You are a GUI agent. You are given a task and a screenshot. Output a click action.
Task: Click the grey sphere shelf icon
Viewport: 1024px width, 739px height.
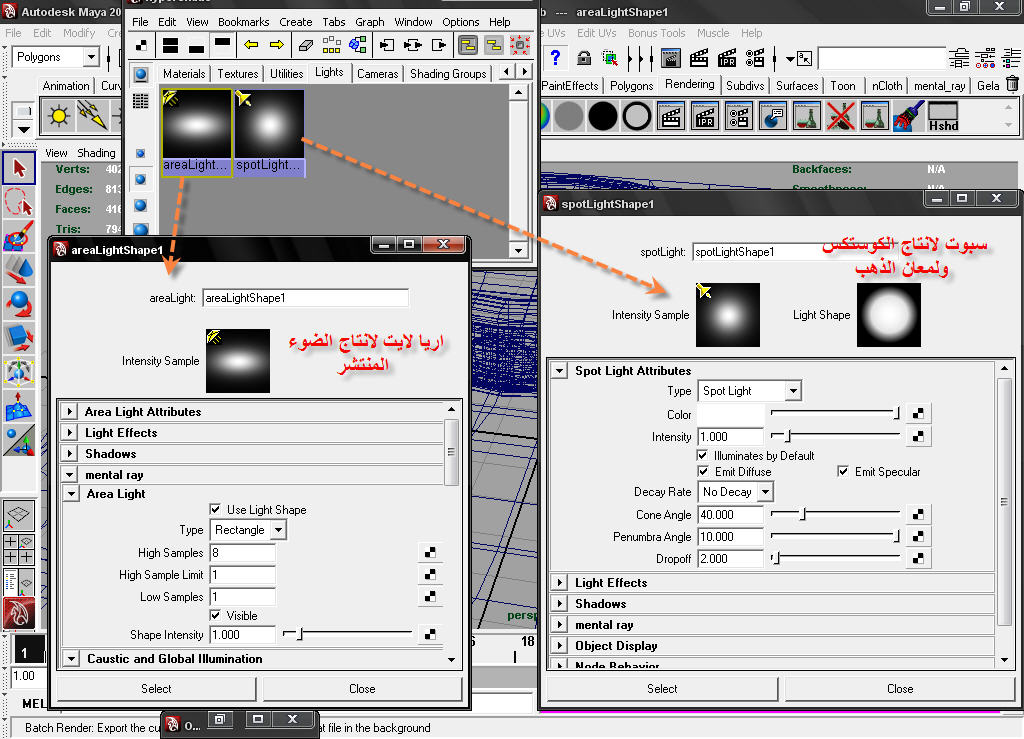coord(568,116)
